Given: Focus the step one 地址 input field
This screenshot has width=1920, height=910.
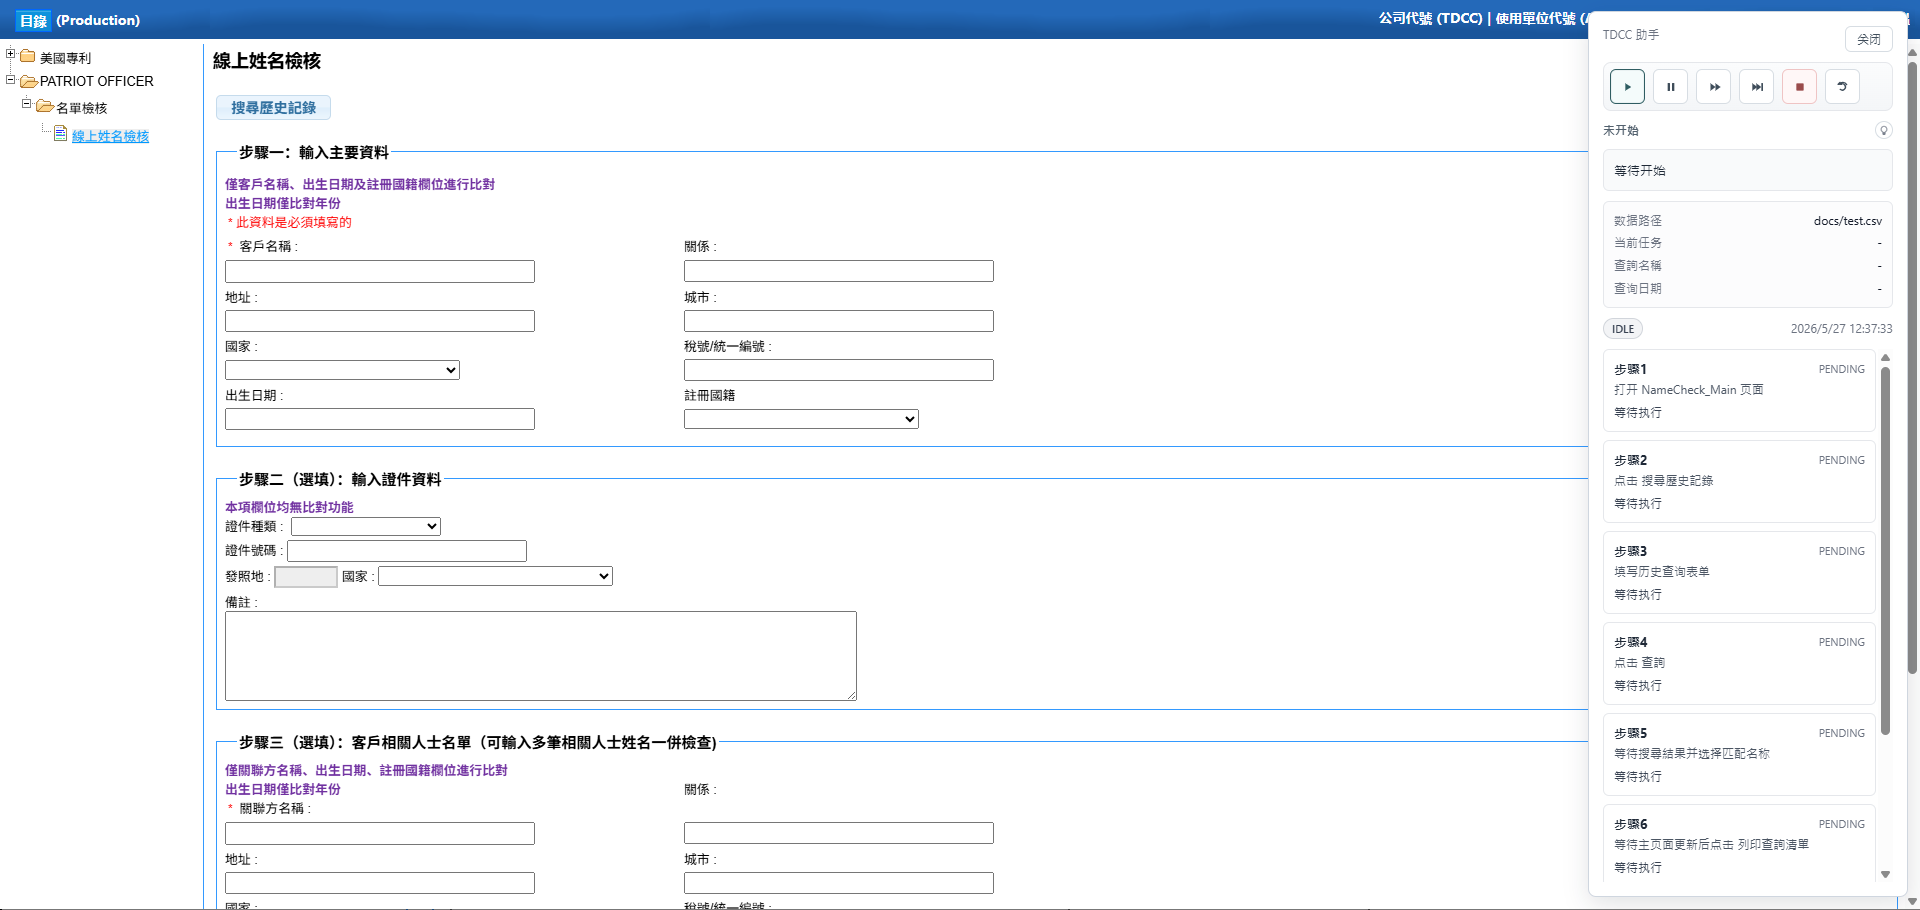Looking at the screenshot, I should [x=380, y=321].
